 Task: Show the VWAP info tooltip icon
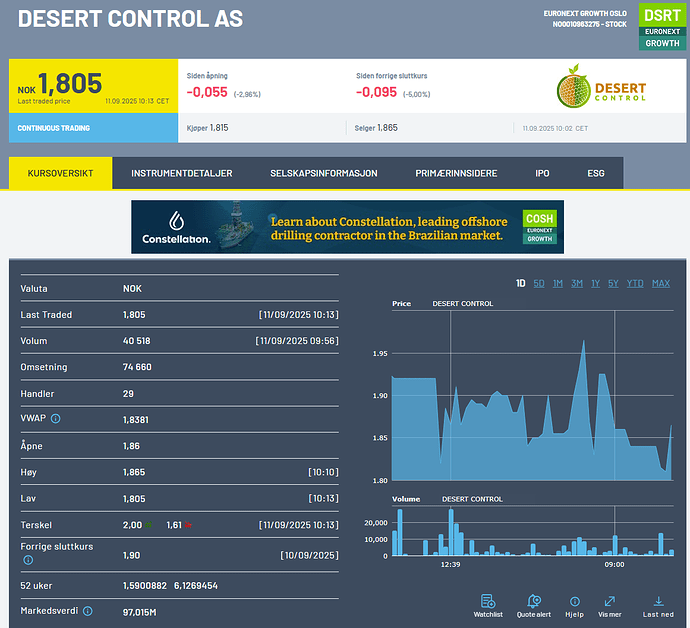click(x=55, y=419)
